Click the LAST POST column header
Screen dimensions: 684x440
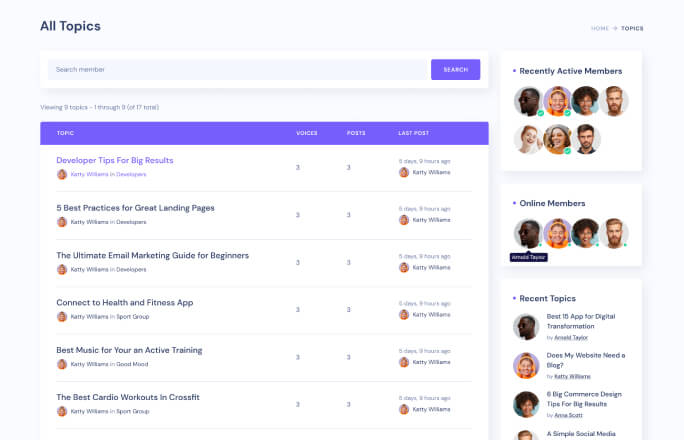pos(413,133)
